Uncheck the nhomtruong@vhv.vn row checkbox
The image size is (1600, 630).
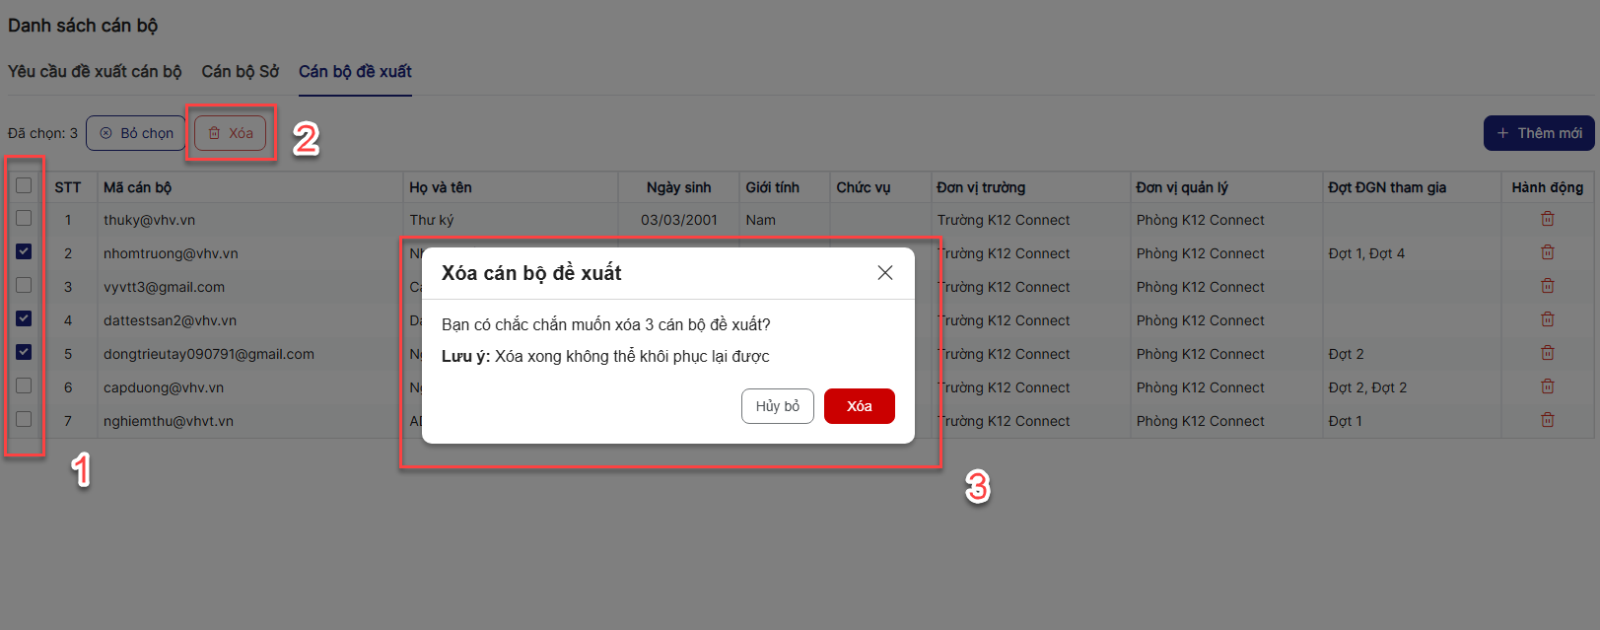(24, 252)
